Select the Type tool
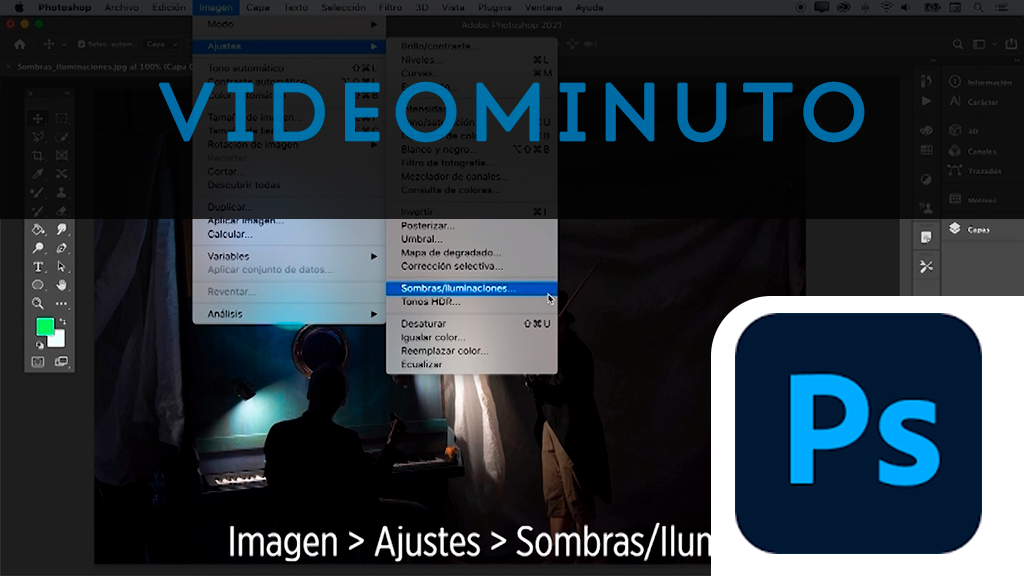The height and width of the screenshot is (576, 1024). click(x=38, y=267)
